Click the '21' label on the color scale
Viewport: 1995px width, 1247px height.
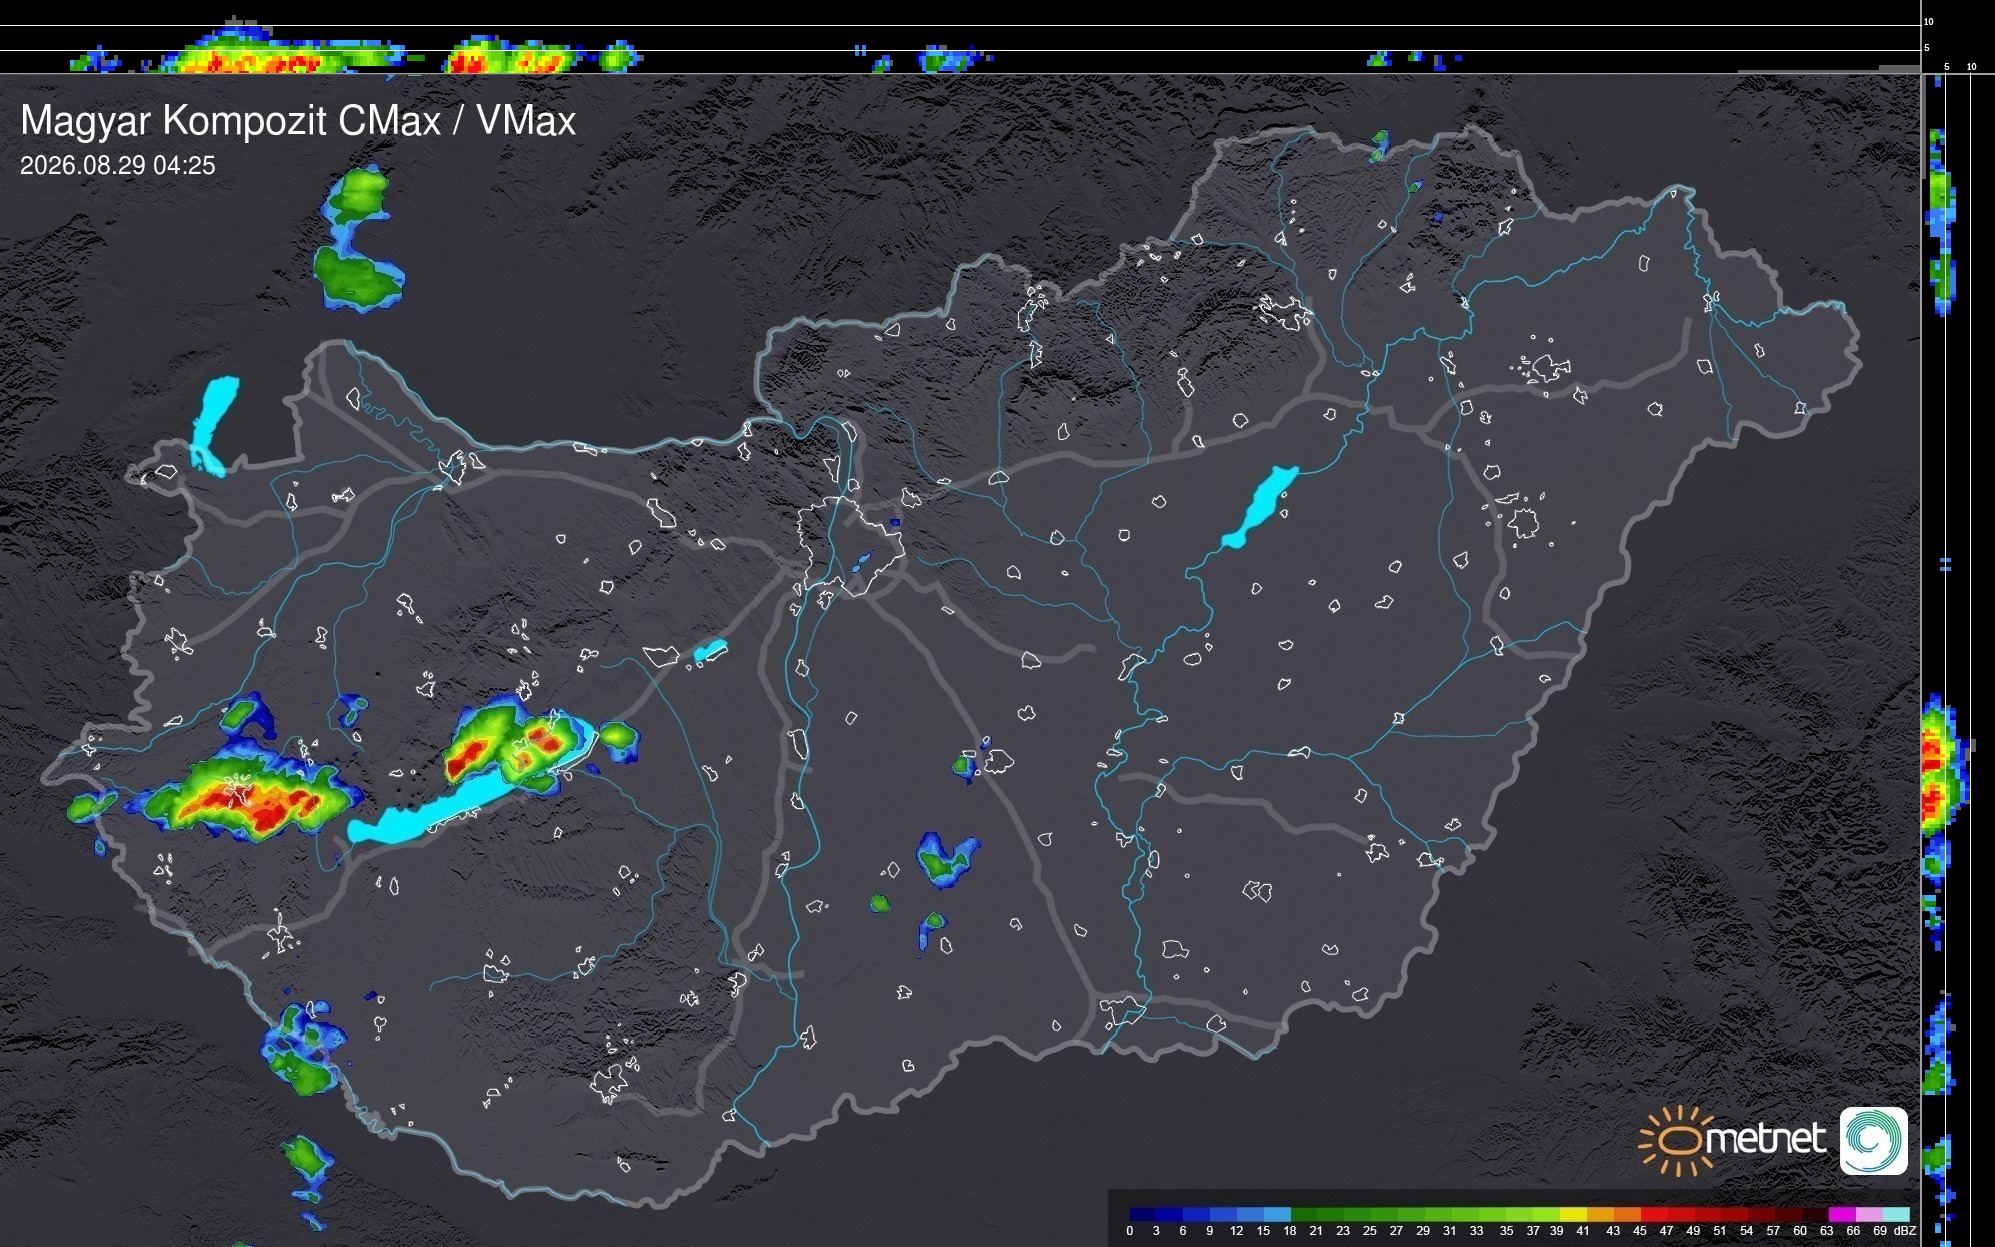click(x=1316, y=1231)
